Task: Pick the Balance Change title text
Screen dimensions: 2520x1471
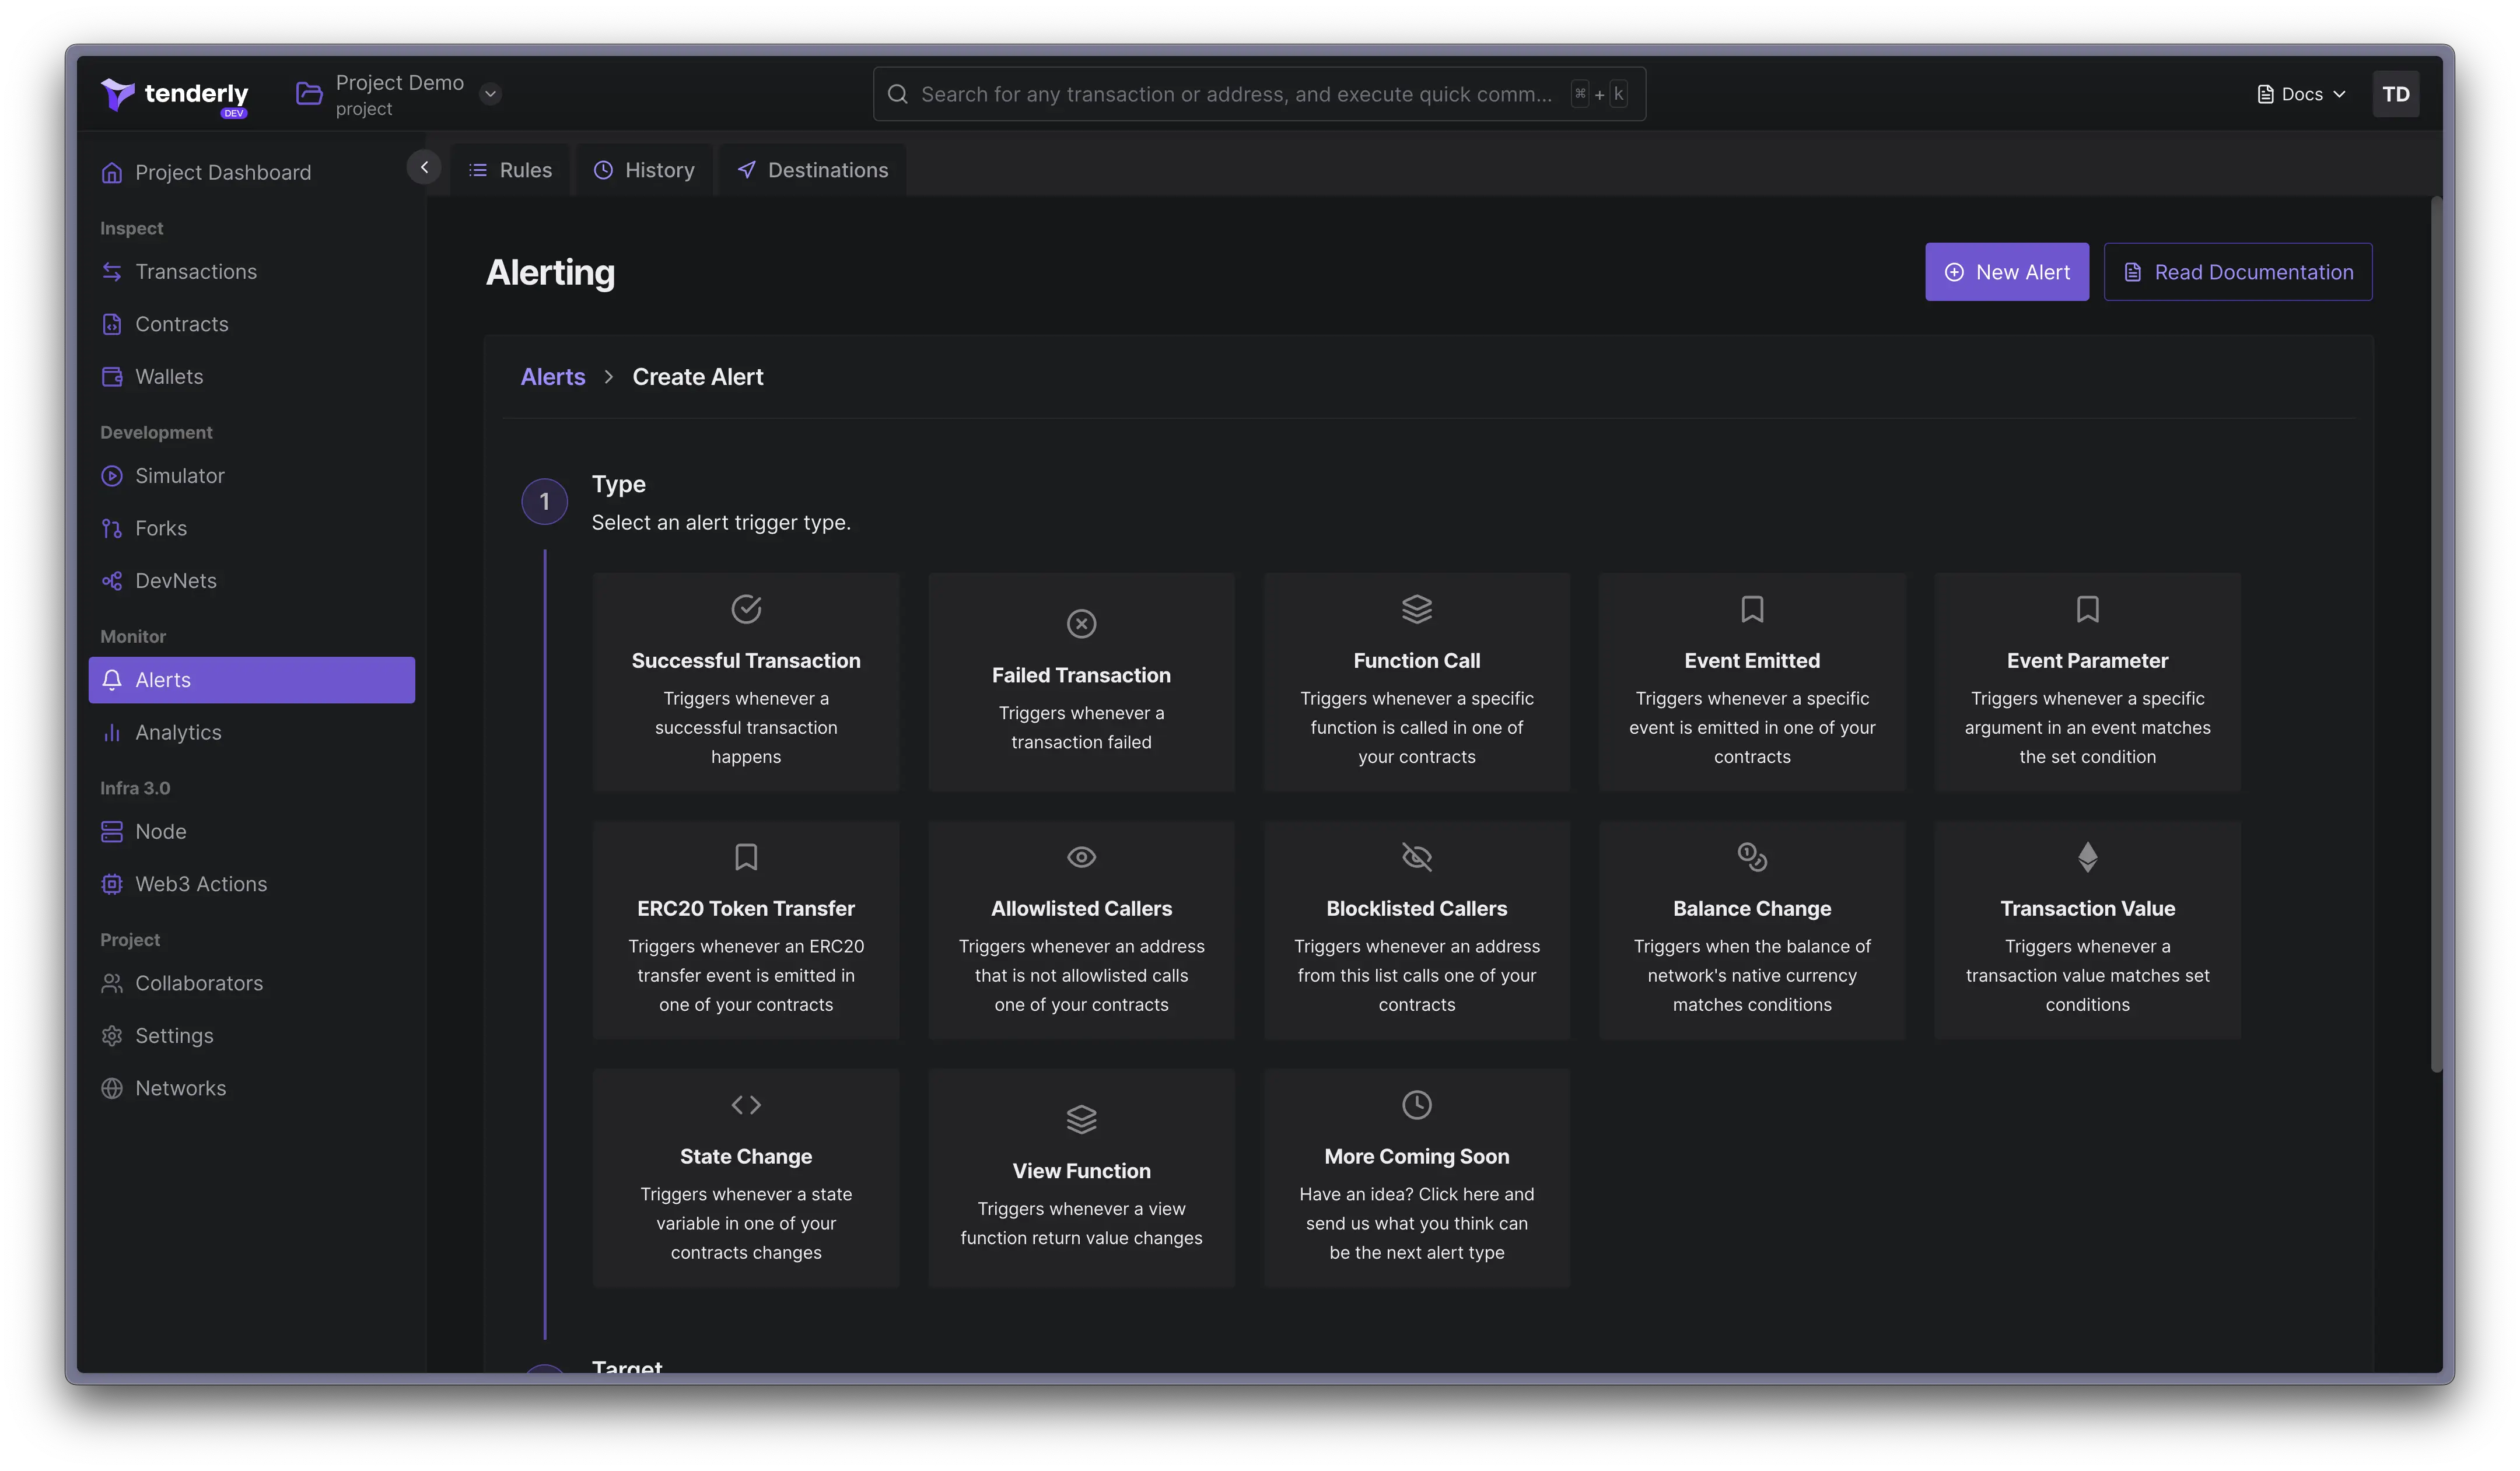Action: click(1752, 909)
